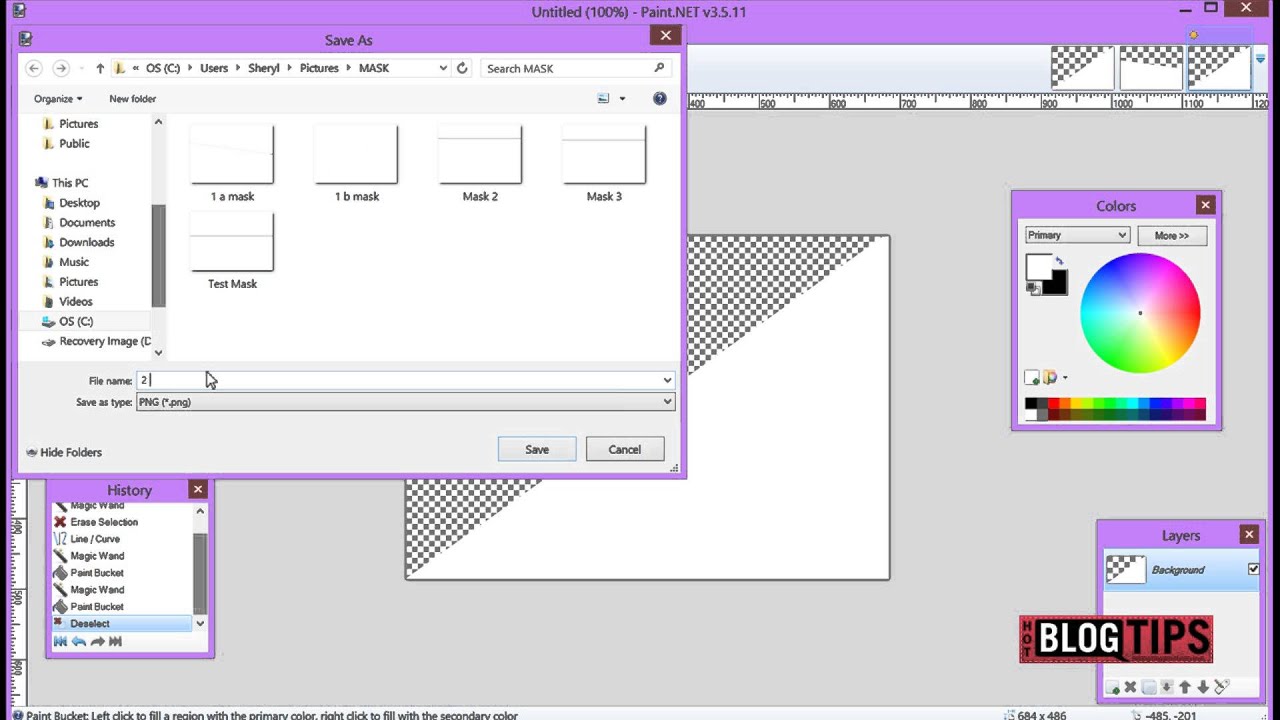The width and height of the screenshot is (1280, 720).
Task: Rewind history to the first step
Action: pos(60,641)
